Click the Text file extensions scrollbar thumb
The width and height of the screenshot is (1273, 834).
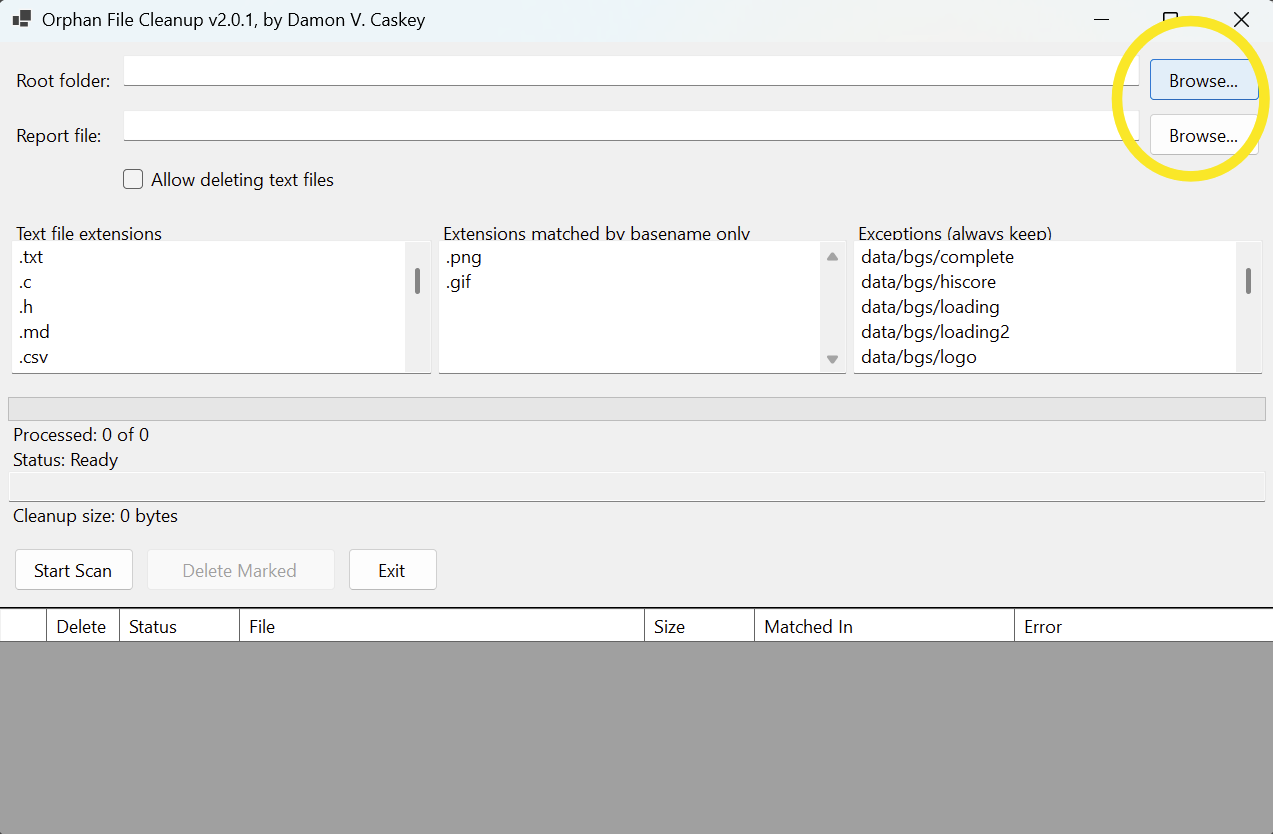[x=417, y=281]
